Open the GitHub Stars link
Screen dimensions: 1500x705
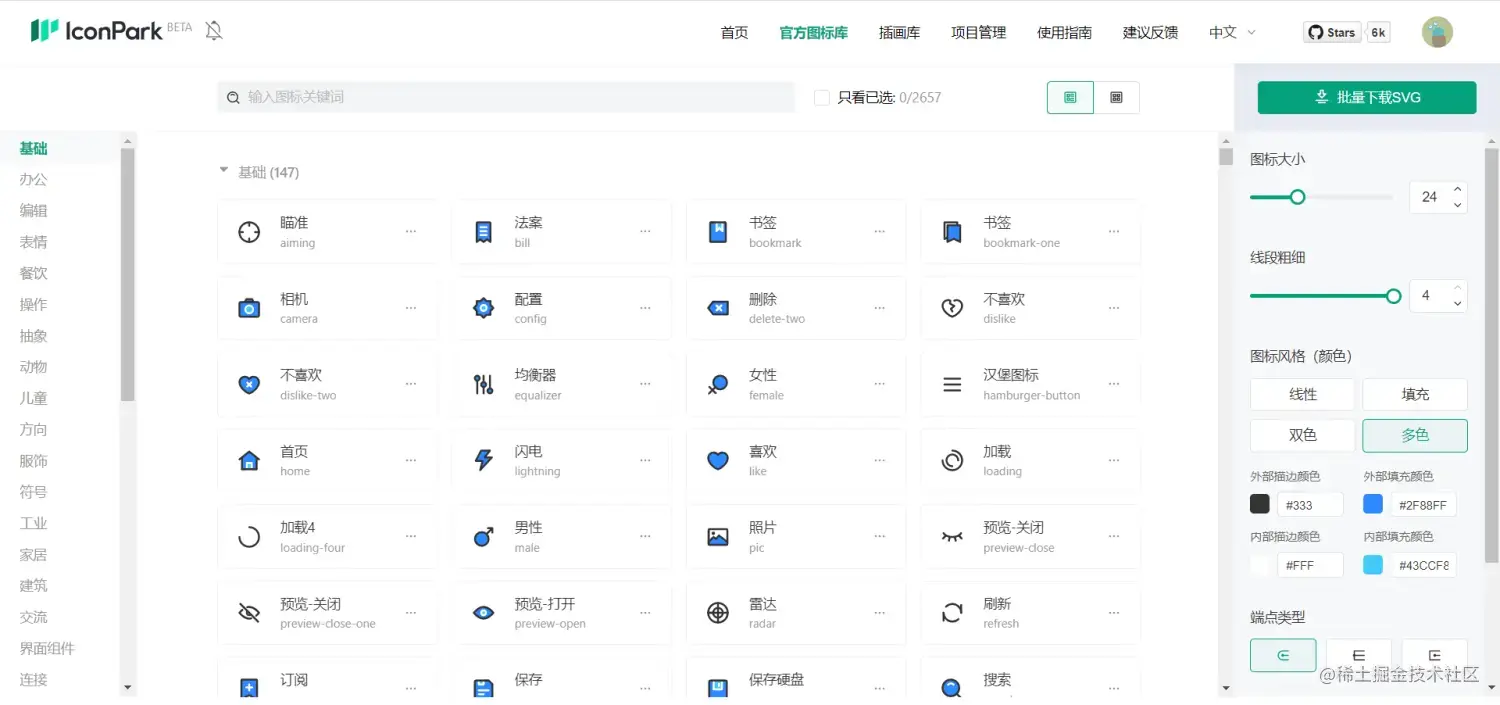click(1332, 31)
